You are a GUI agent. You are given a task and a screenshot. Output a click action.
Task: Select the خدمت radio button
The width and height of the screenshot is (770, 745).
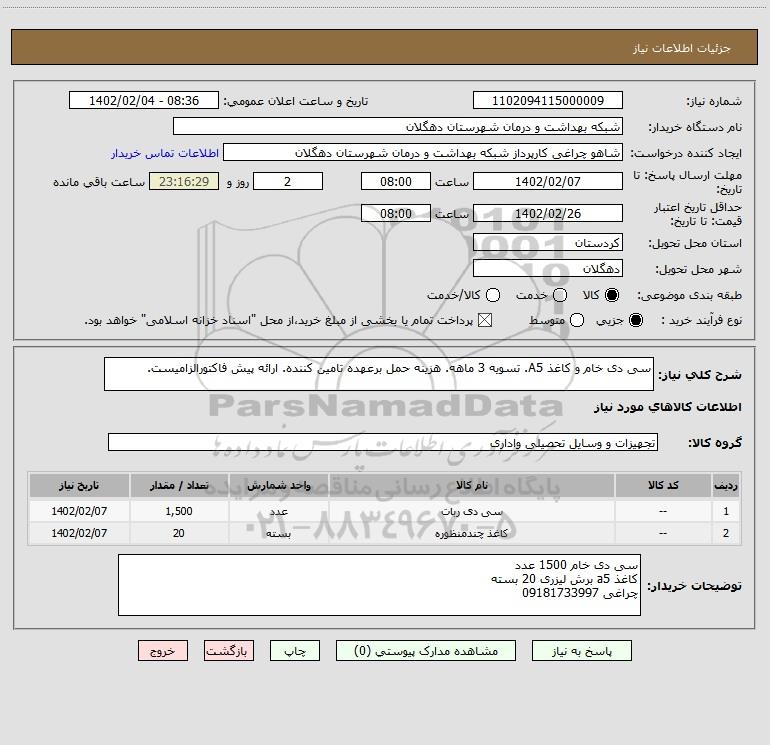tap(560, 295)
